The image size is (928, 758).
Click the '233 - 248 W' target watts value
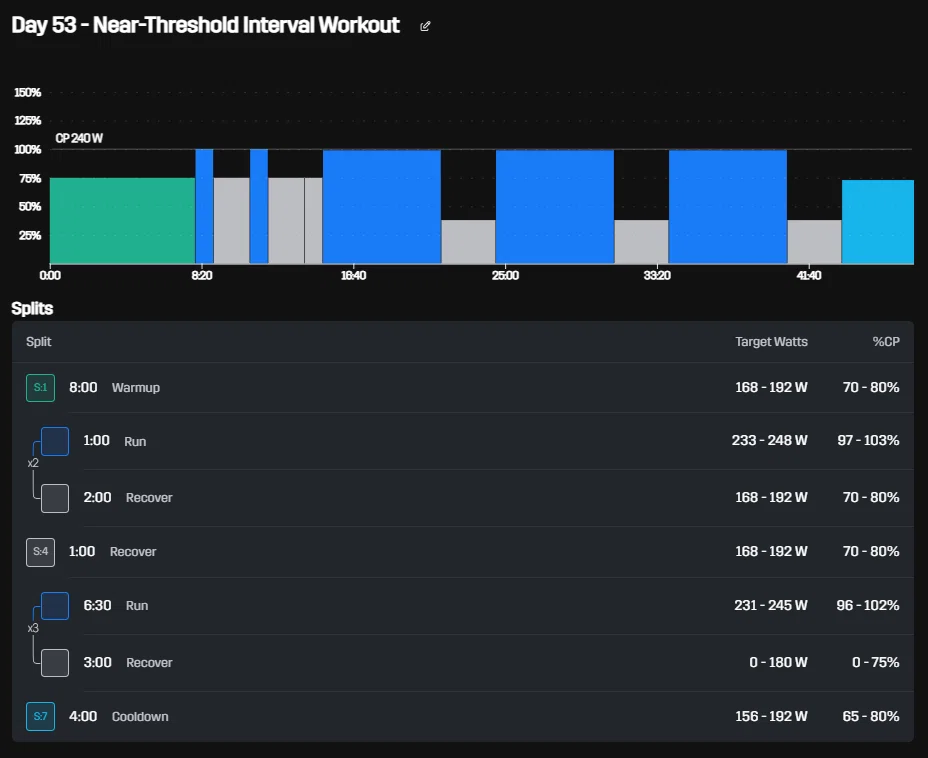(769, 440)
